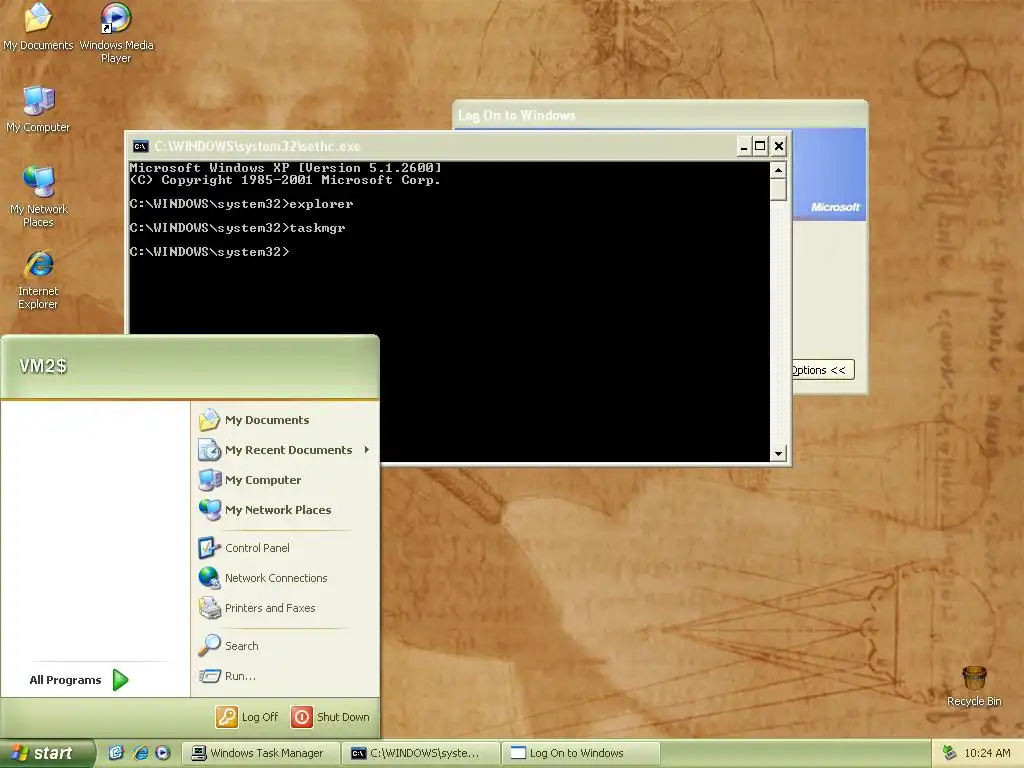The image size is (1024, 768).
Task: Click the Log On to Windows title bar
Action: point(660,116)
